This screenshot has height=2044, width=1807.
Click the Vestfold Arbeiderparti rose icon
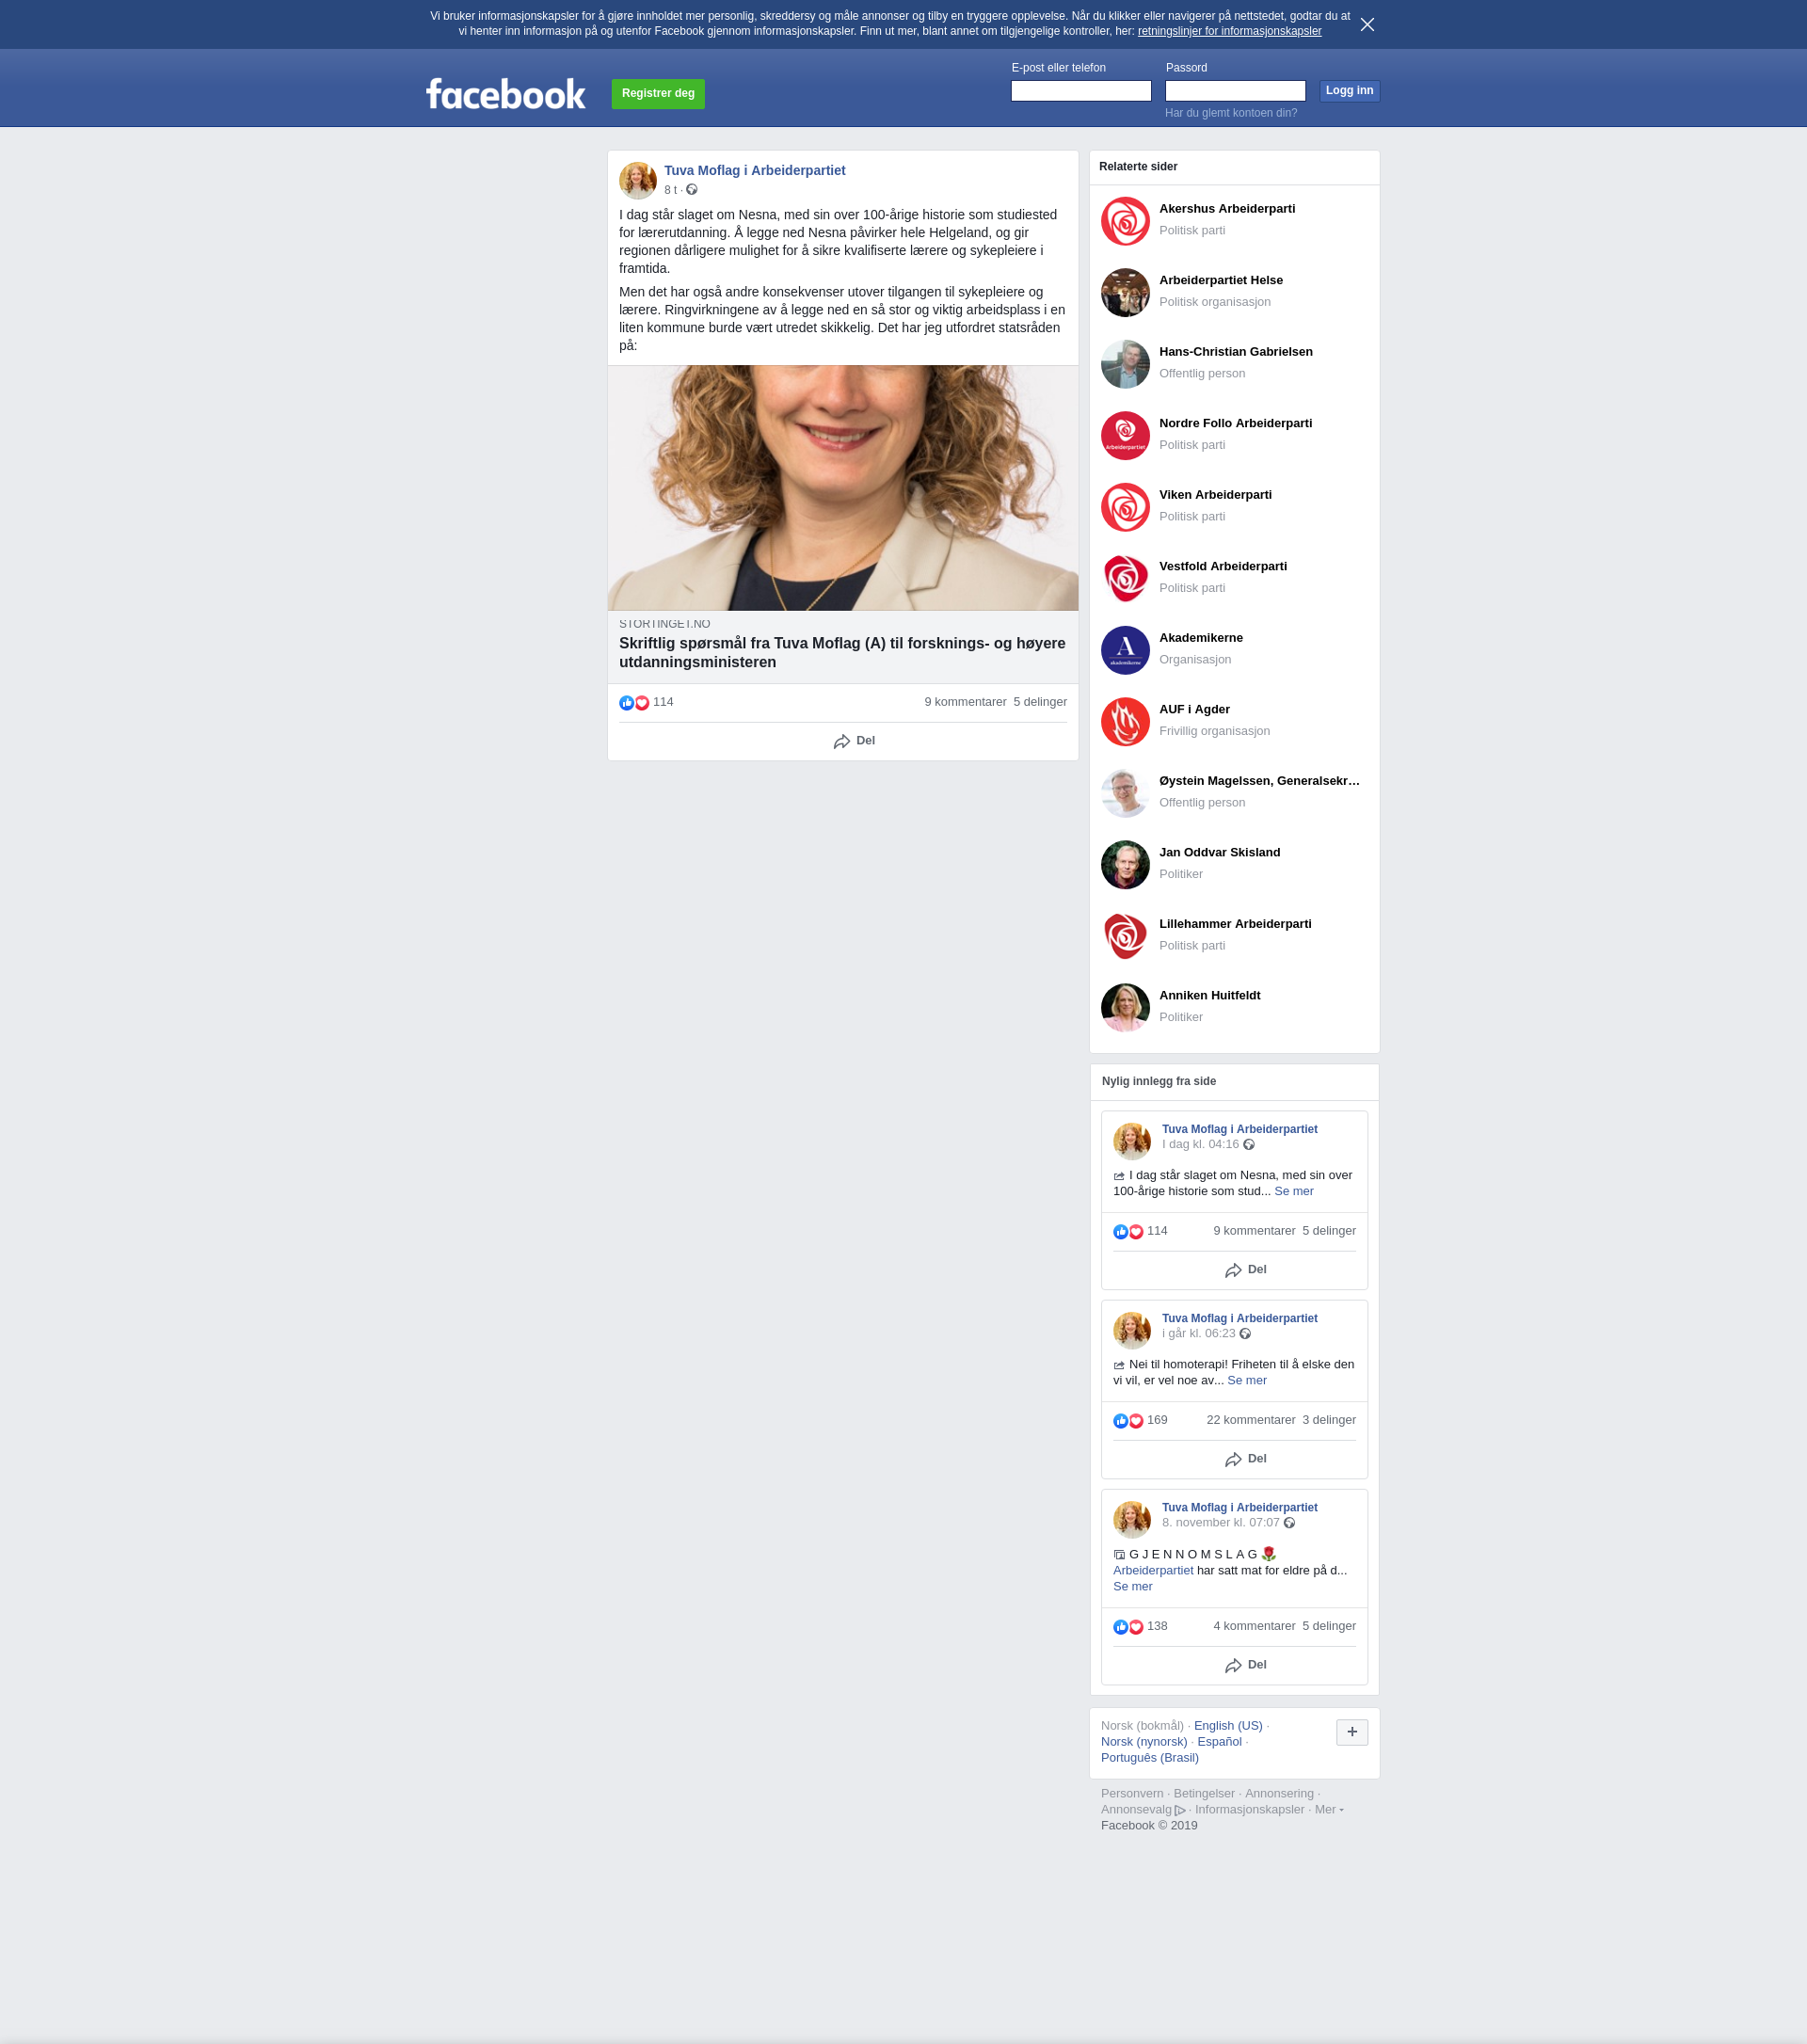[1125, 578]
